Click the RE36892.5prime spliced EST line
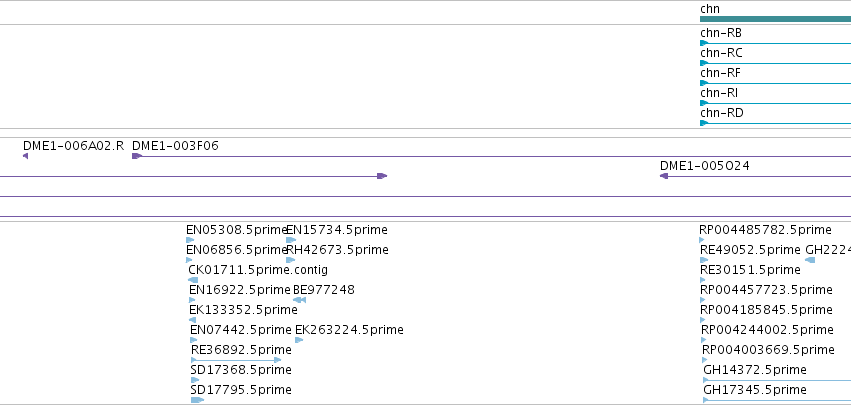This screenshot has width=851, height=405. click(x=236, y=360)
